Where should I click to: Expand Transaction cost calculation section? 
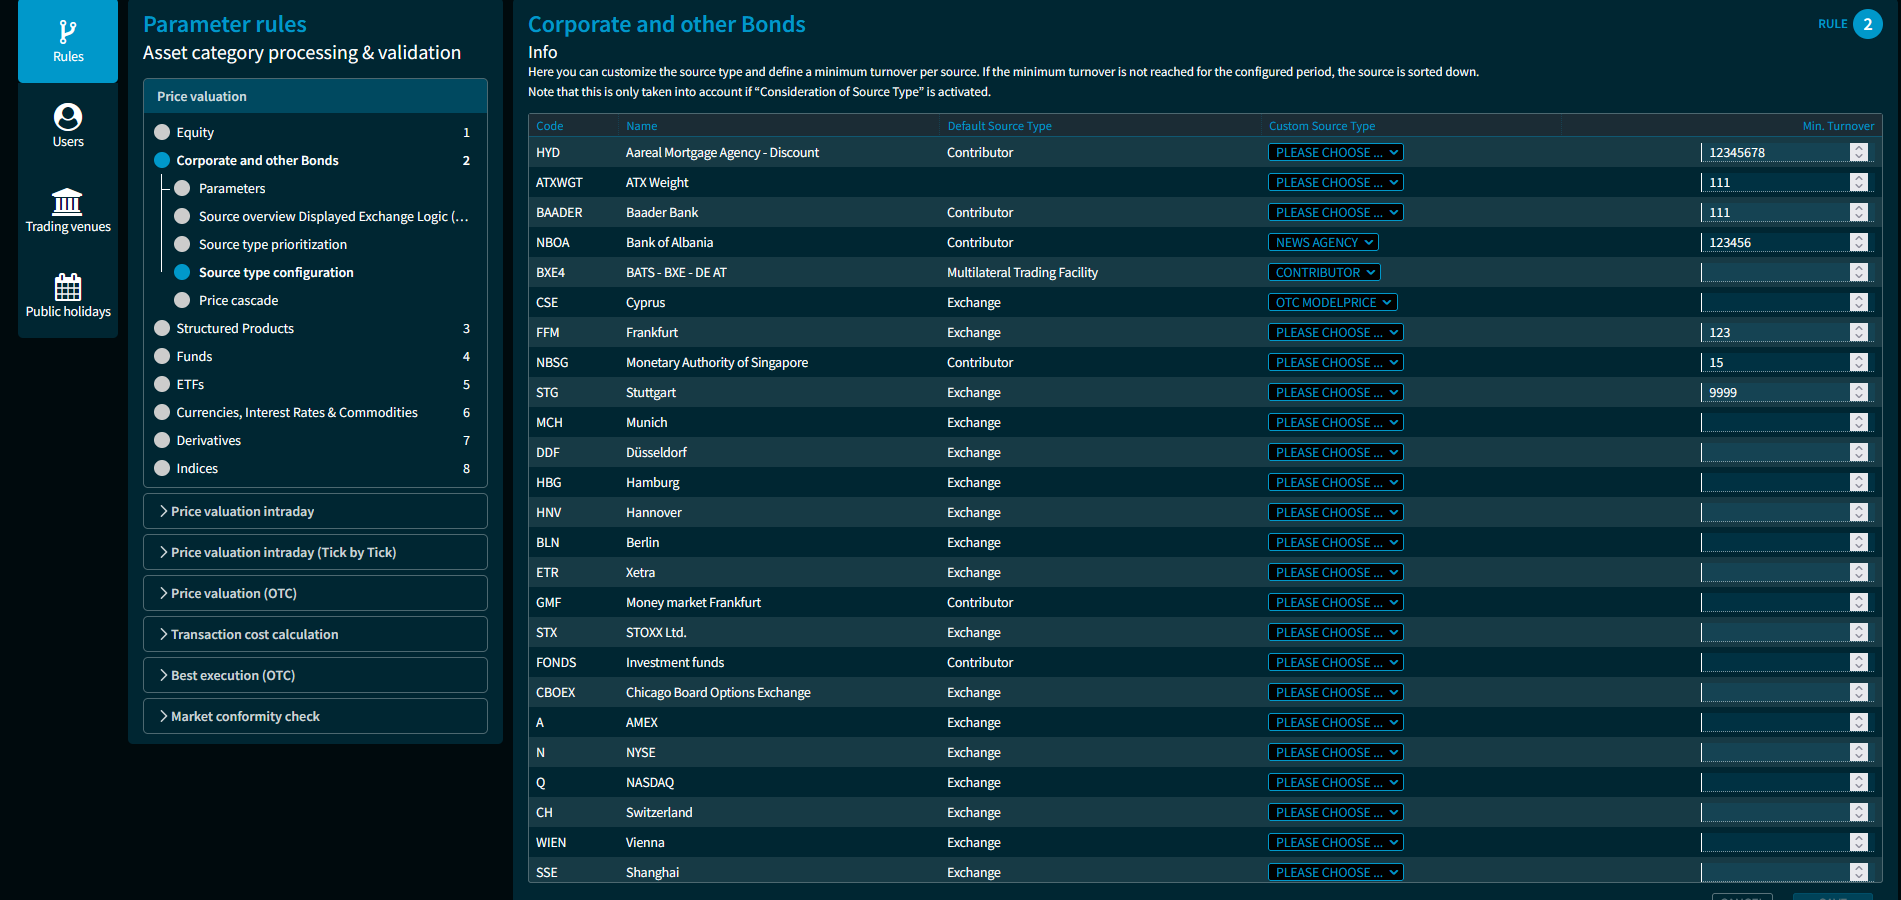(315, 634)
